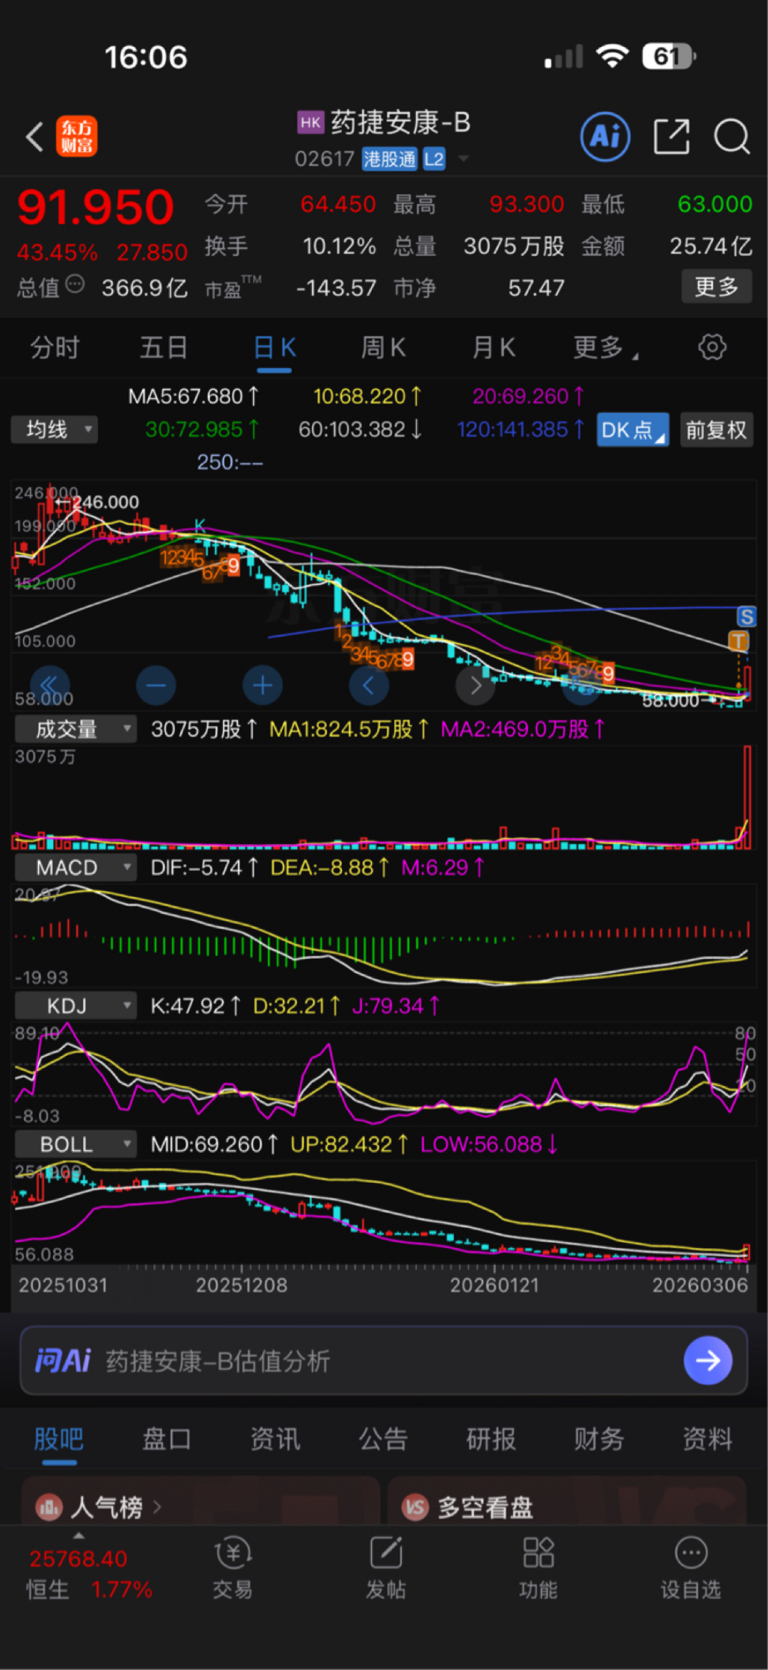Open chart settings gear icon

712,347
